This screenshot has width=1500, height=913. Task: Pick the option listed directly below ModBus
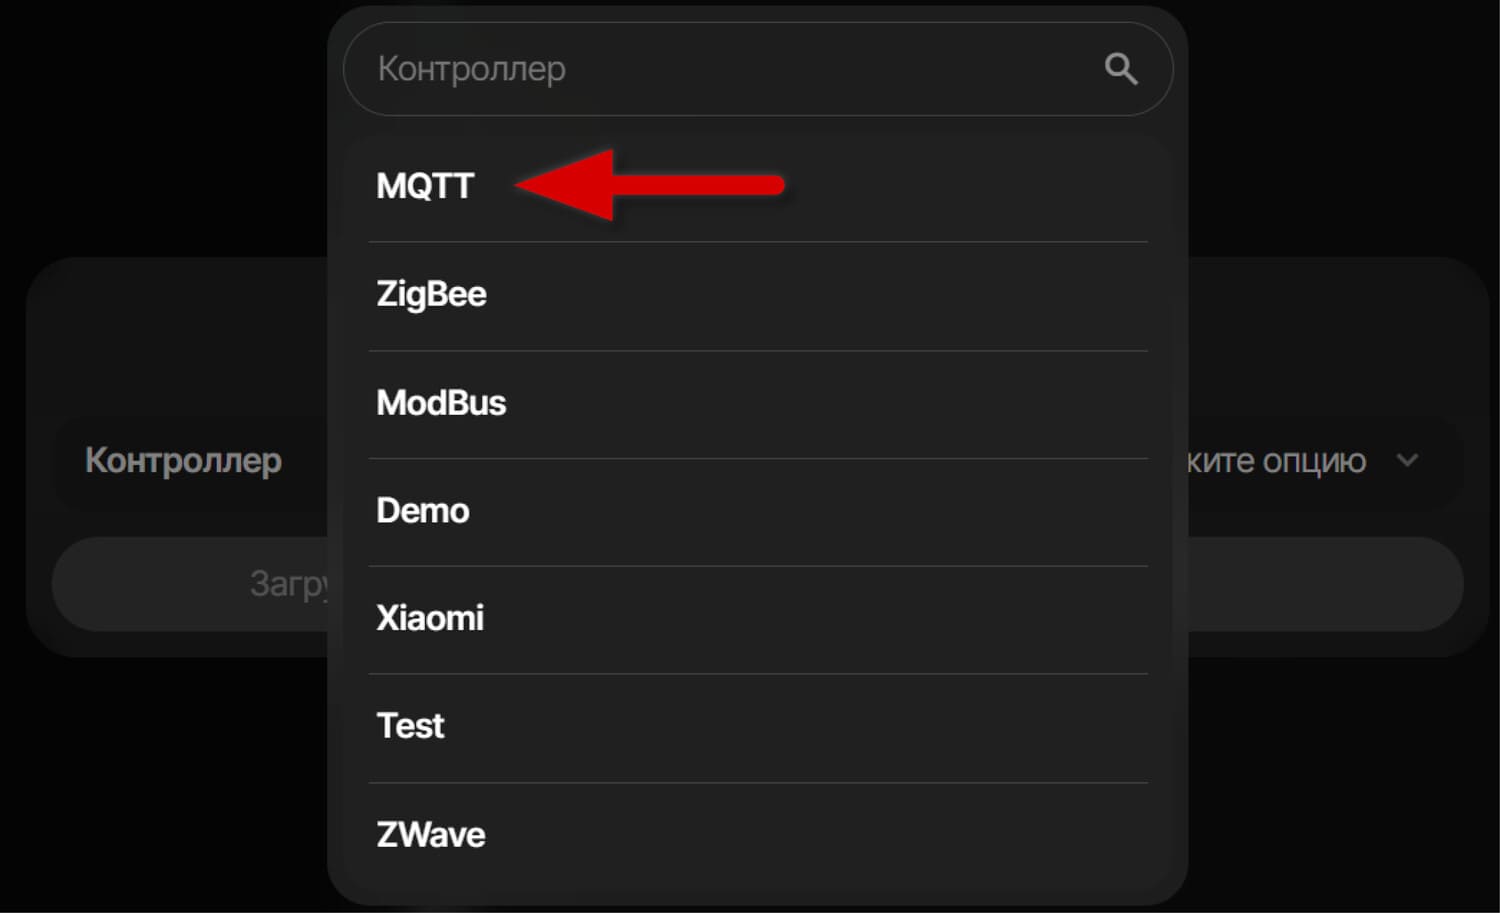click(x=423, y=510)
